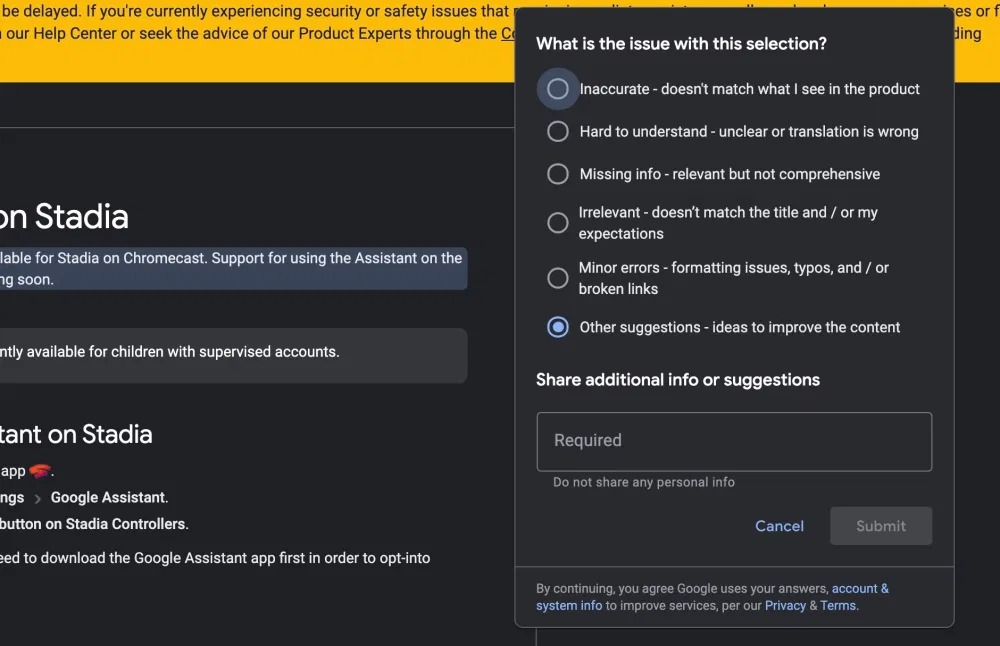Image resolution: width=1000 pixels, height=646 pixels.
Task: Open the Privacy link
Action: click(x=785, y=605)
